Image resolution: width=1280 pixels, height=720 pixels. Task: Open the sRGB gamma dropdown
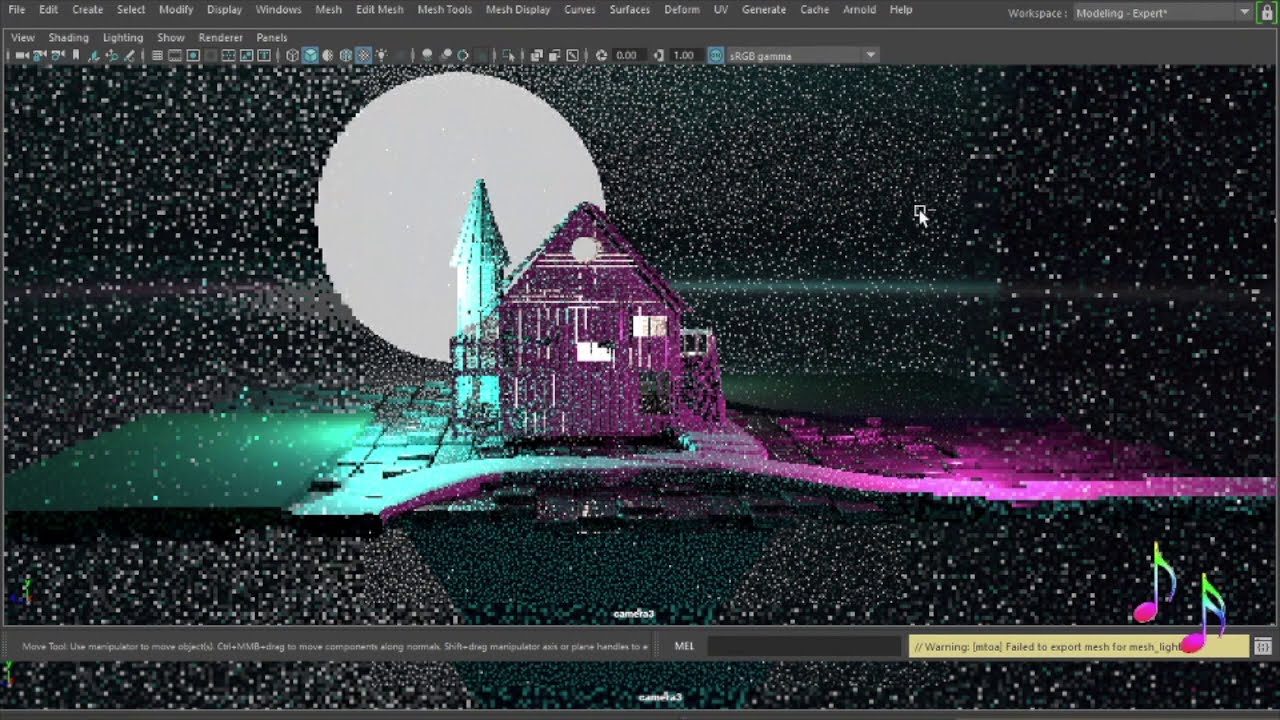(x=870, y=56)
